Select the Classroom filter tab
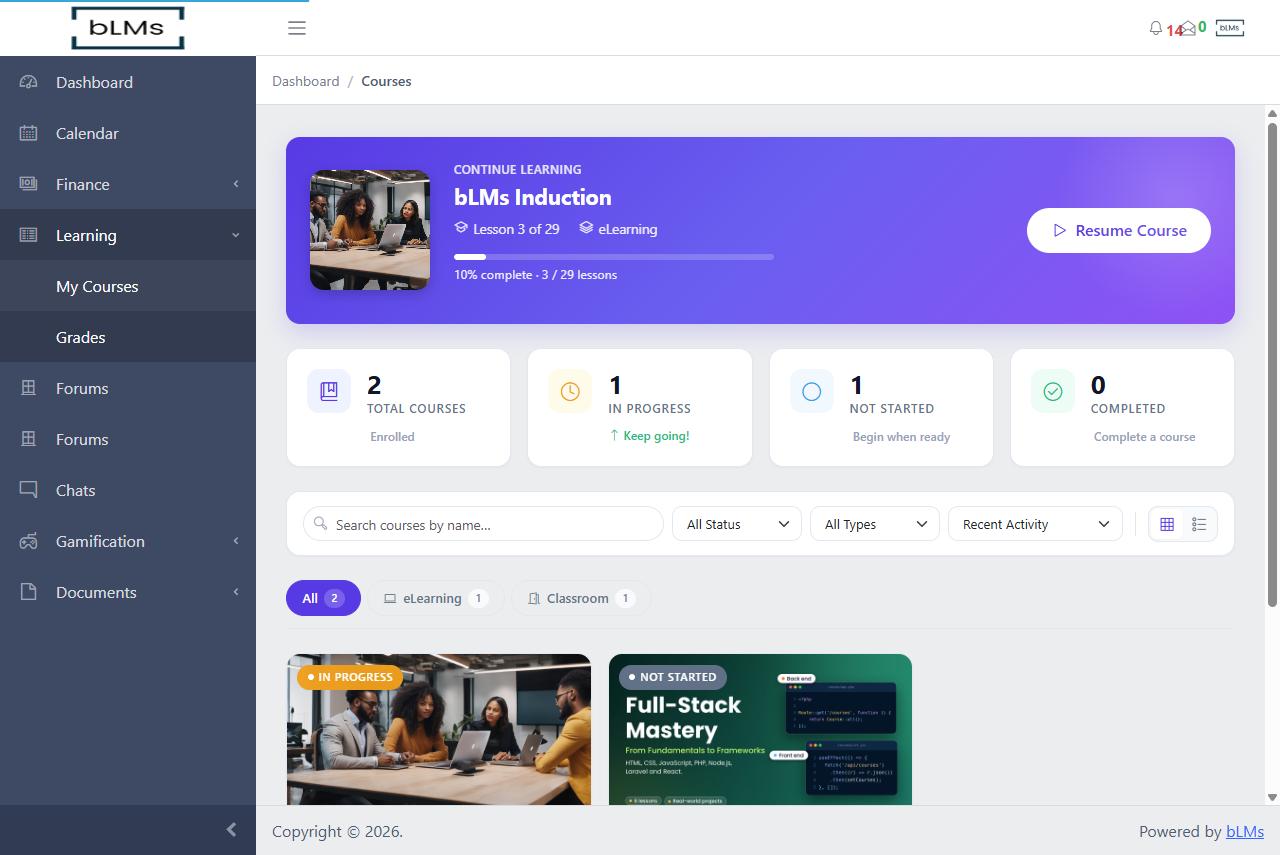Screen dimensions: 1280x855 [581, 598]
